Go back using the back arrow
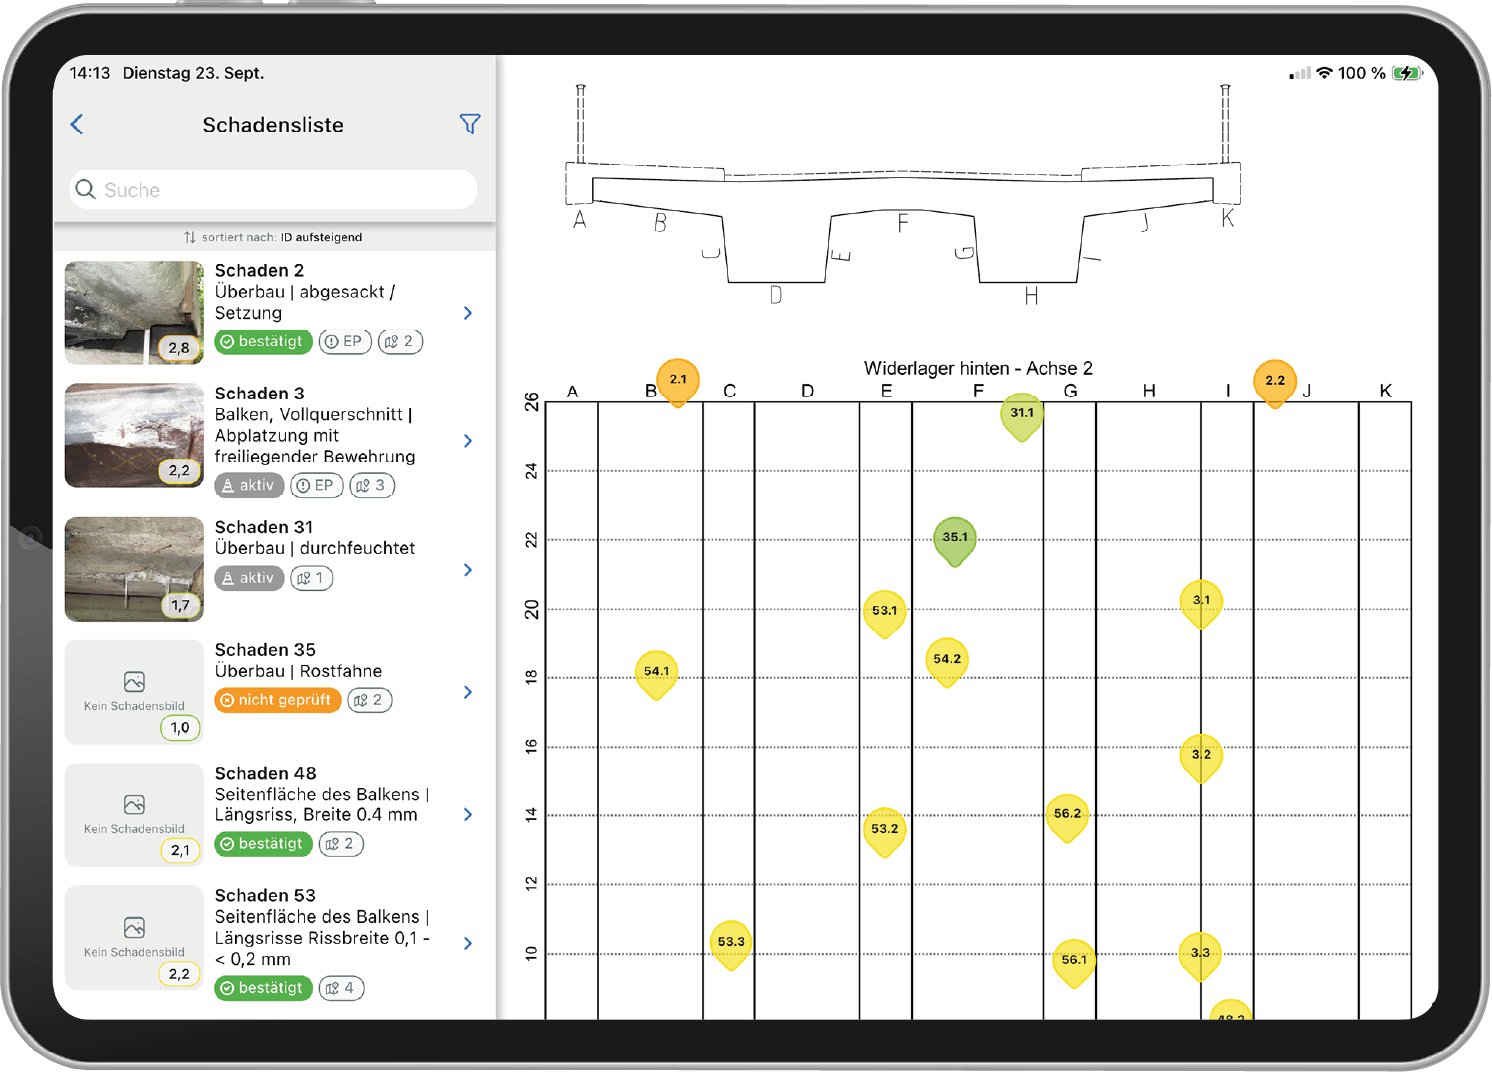 77,124
